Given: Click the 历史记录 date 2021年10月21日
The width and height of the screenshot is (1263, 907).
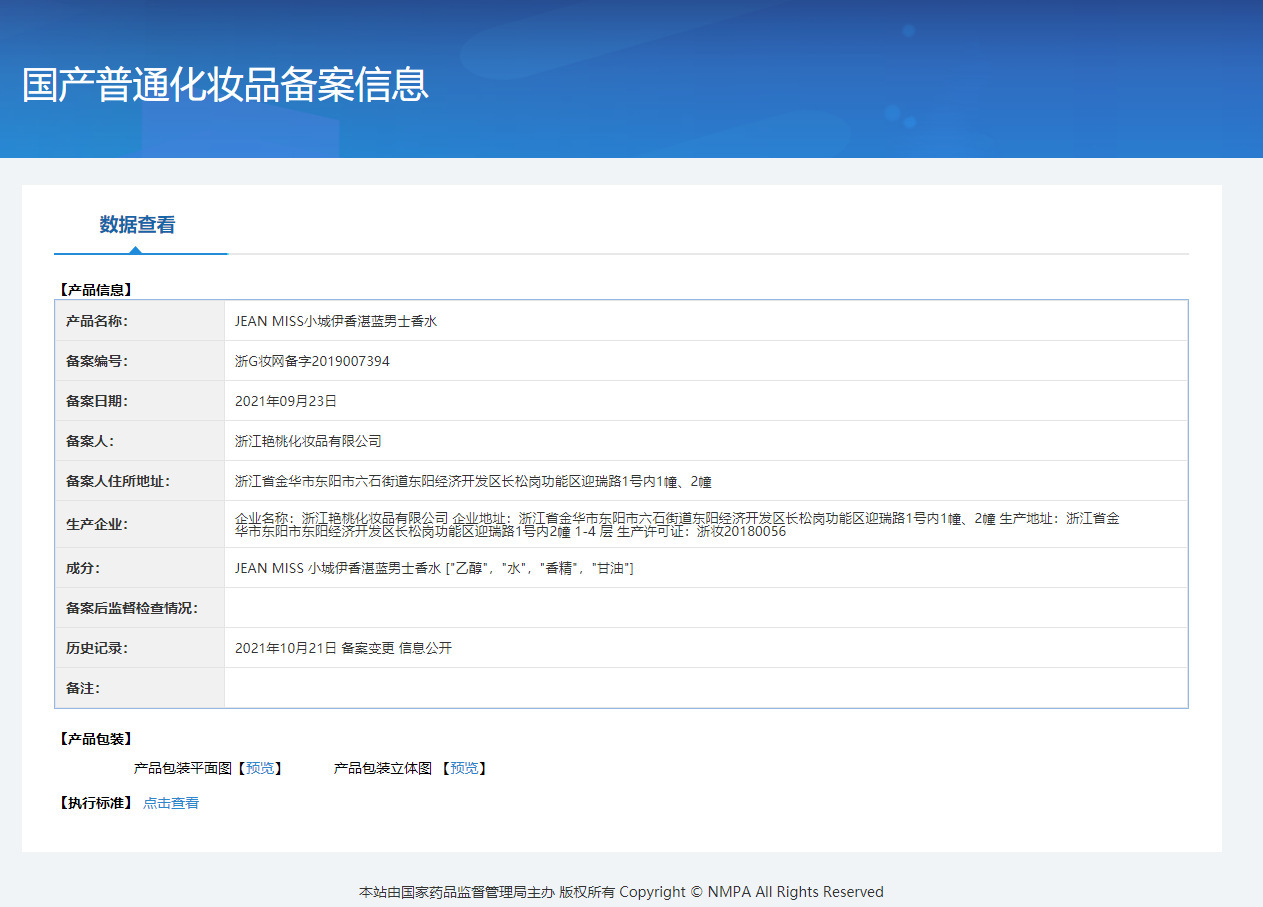Looking at the screenshot, I should point(289,647).
